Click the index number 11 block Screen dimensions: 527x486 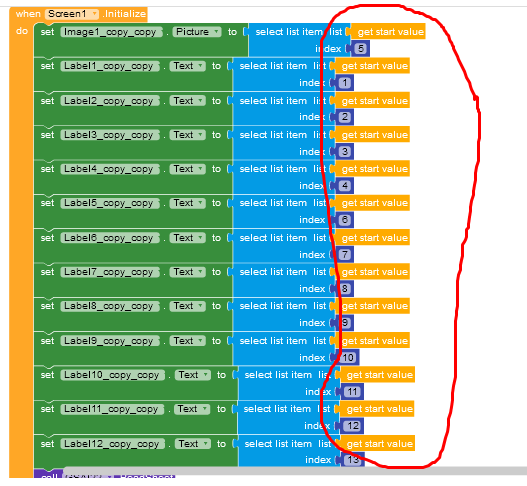point(352,392)
